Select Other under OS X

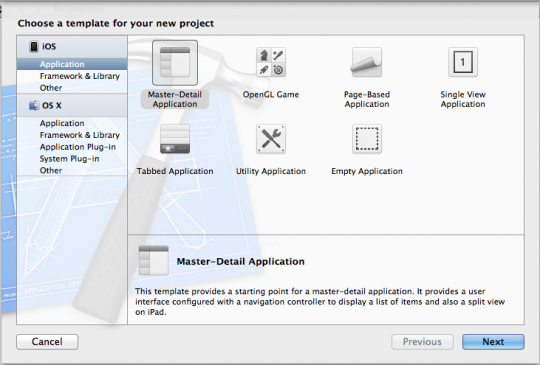click(72, 170)
